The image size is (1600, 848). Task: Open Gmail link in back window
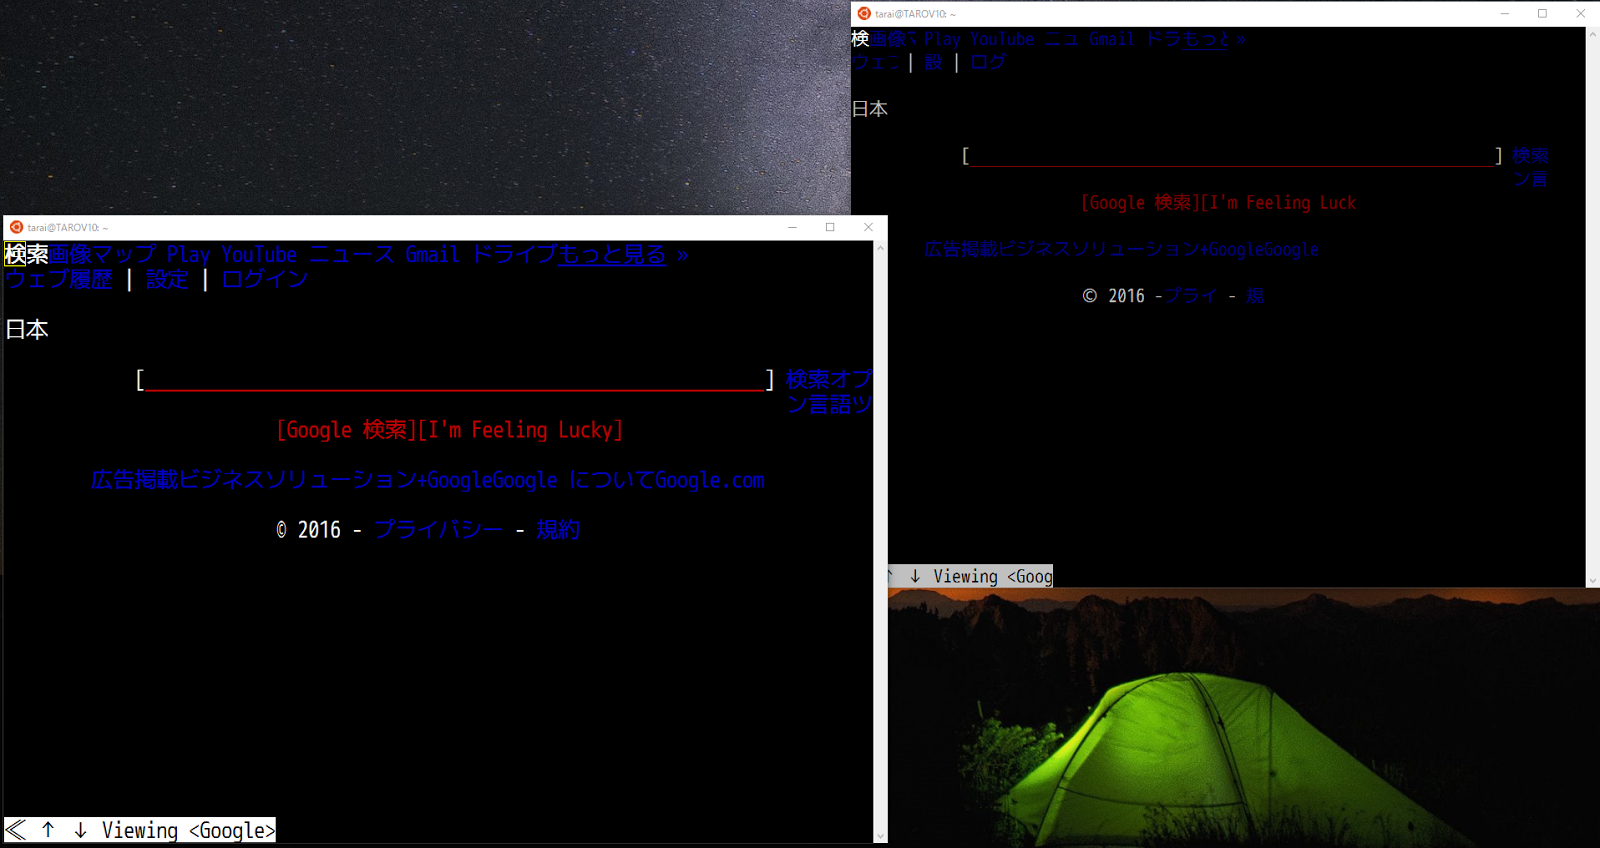pos(1111,39)
